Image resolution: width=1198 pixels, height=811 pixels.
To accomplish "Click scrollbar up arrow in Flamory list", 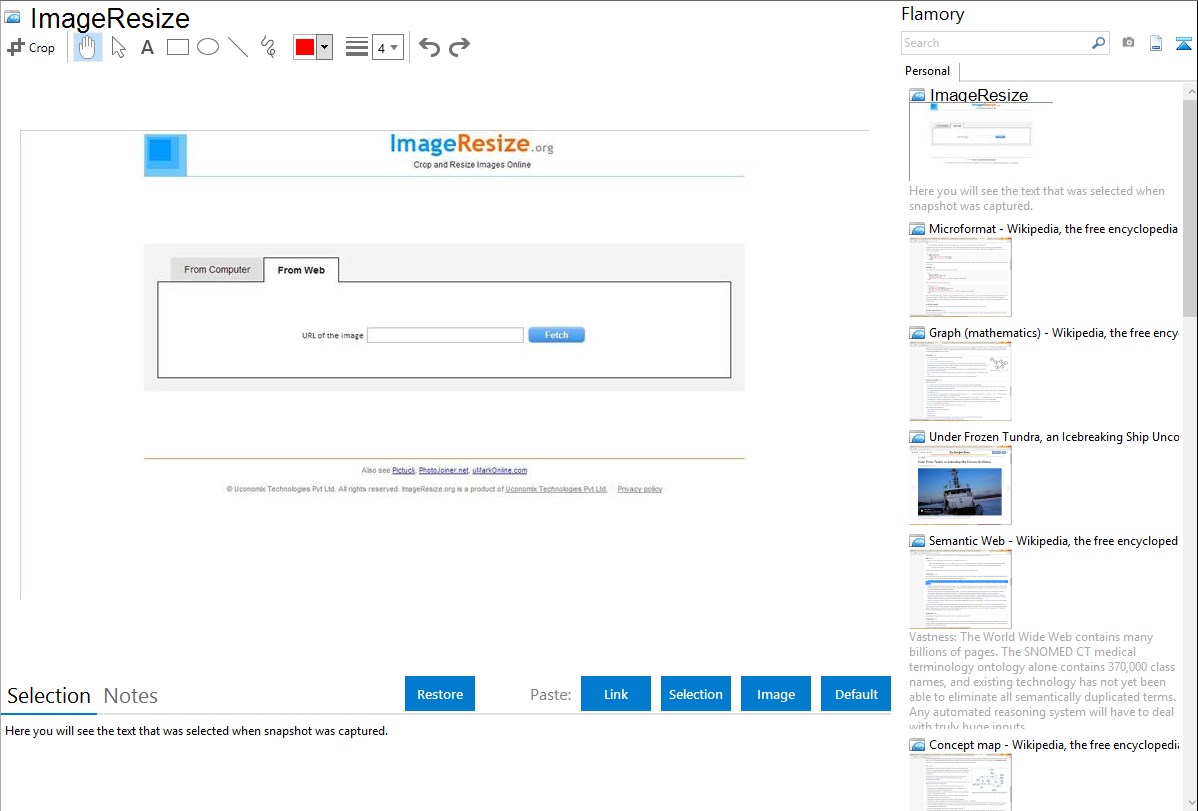I will click(x=1190, y=91).
